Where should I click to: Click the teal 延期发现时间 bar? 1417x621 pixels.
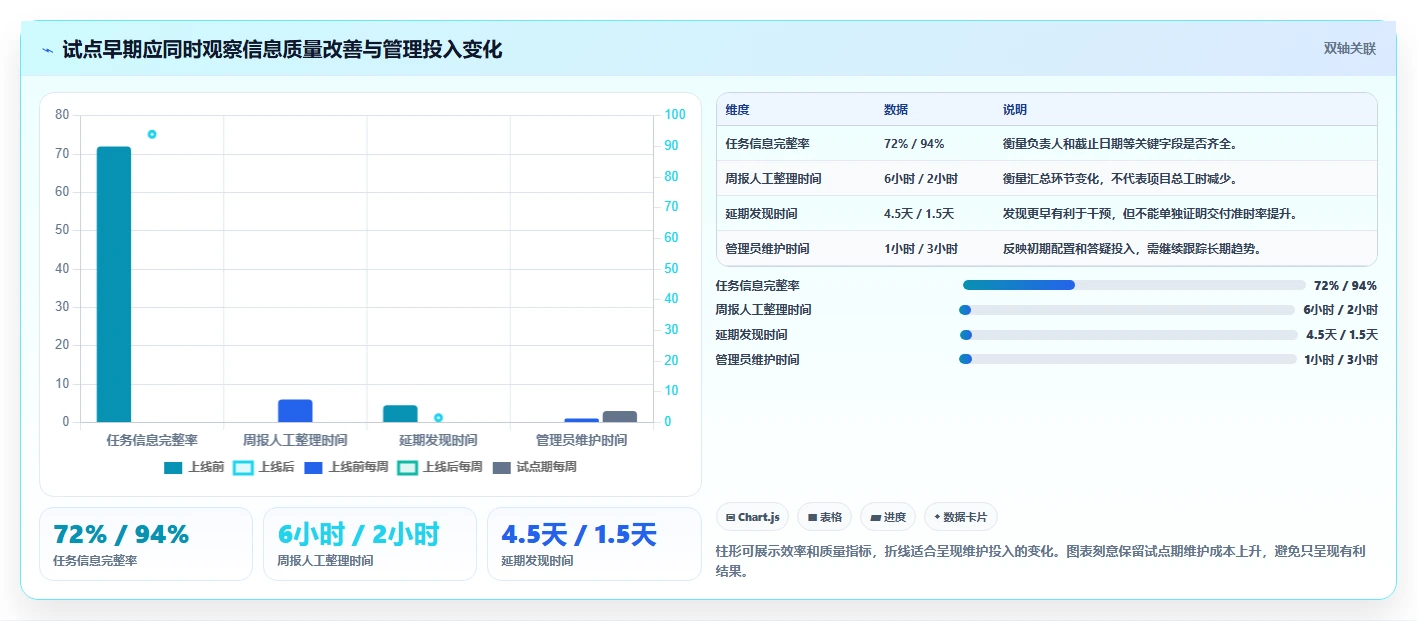pyautogui.click(x=400, y=414)
